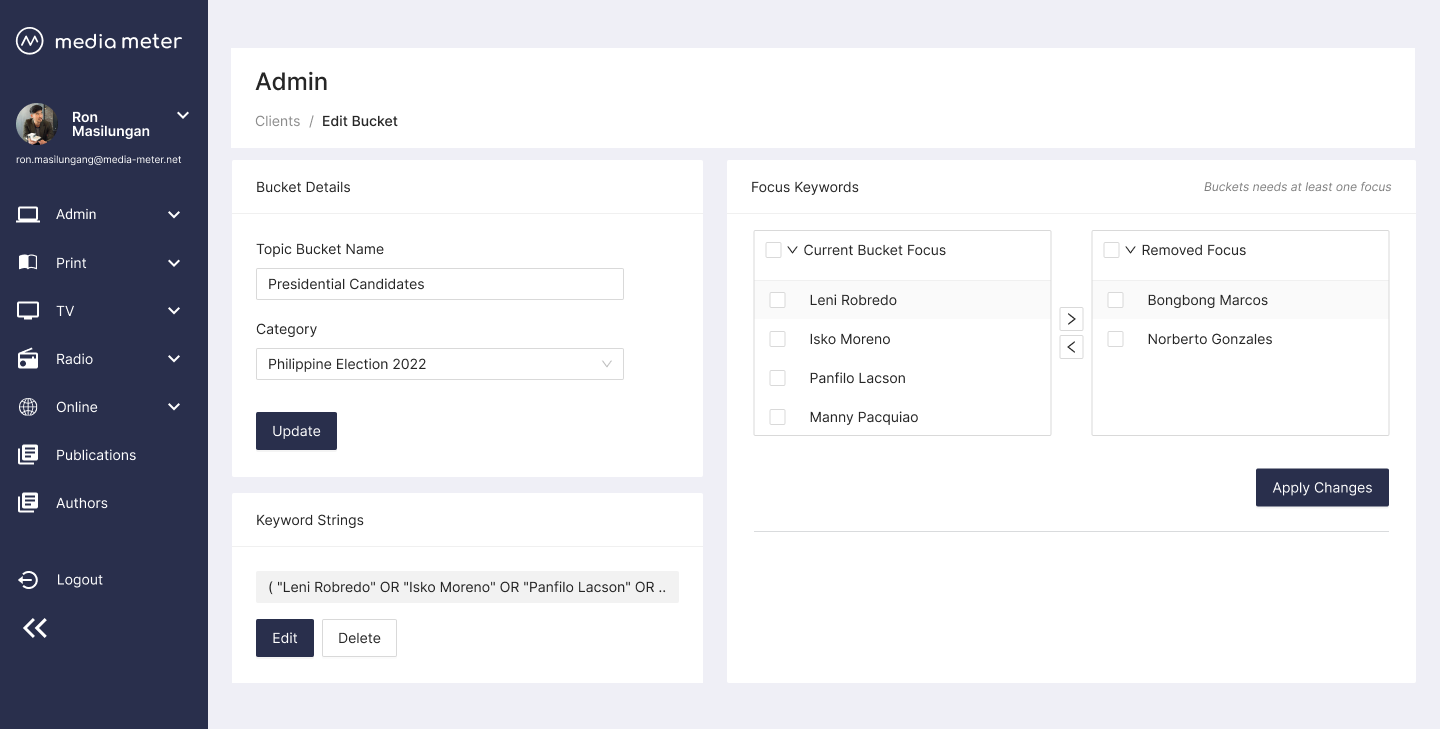Move selected focus back to Current list

(1071, 347)
